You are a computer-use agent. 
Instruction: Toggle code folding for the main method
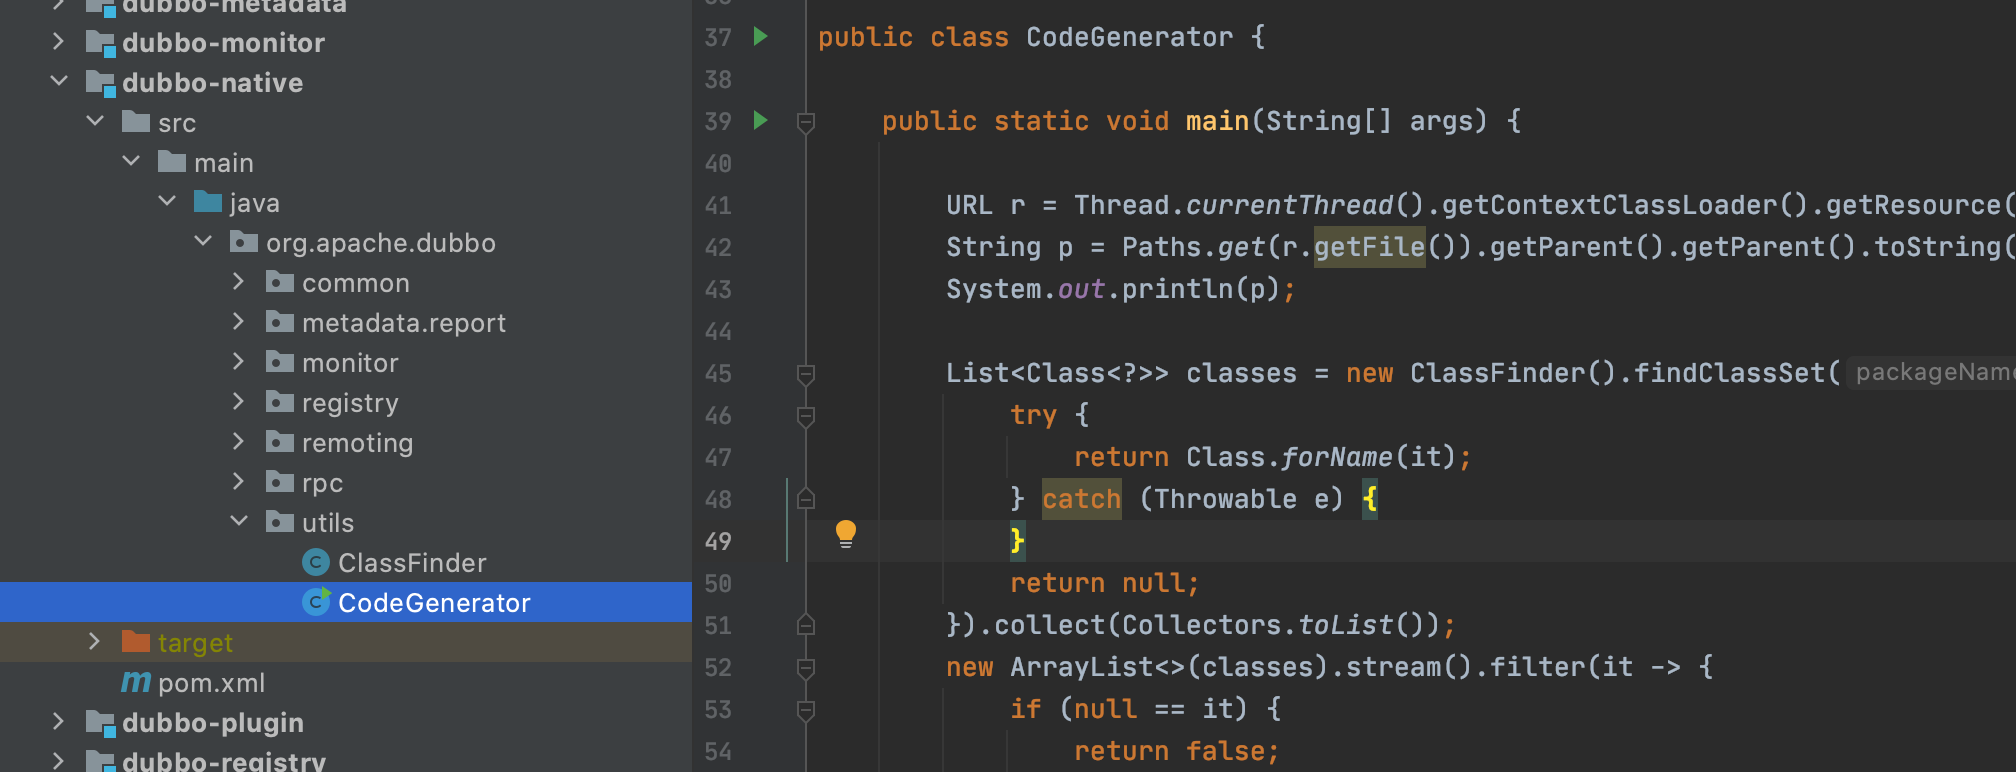[x=806, y=122]
